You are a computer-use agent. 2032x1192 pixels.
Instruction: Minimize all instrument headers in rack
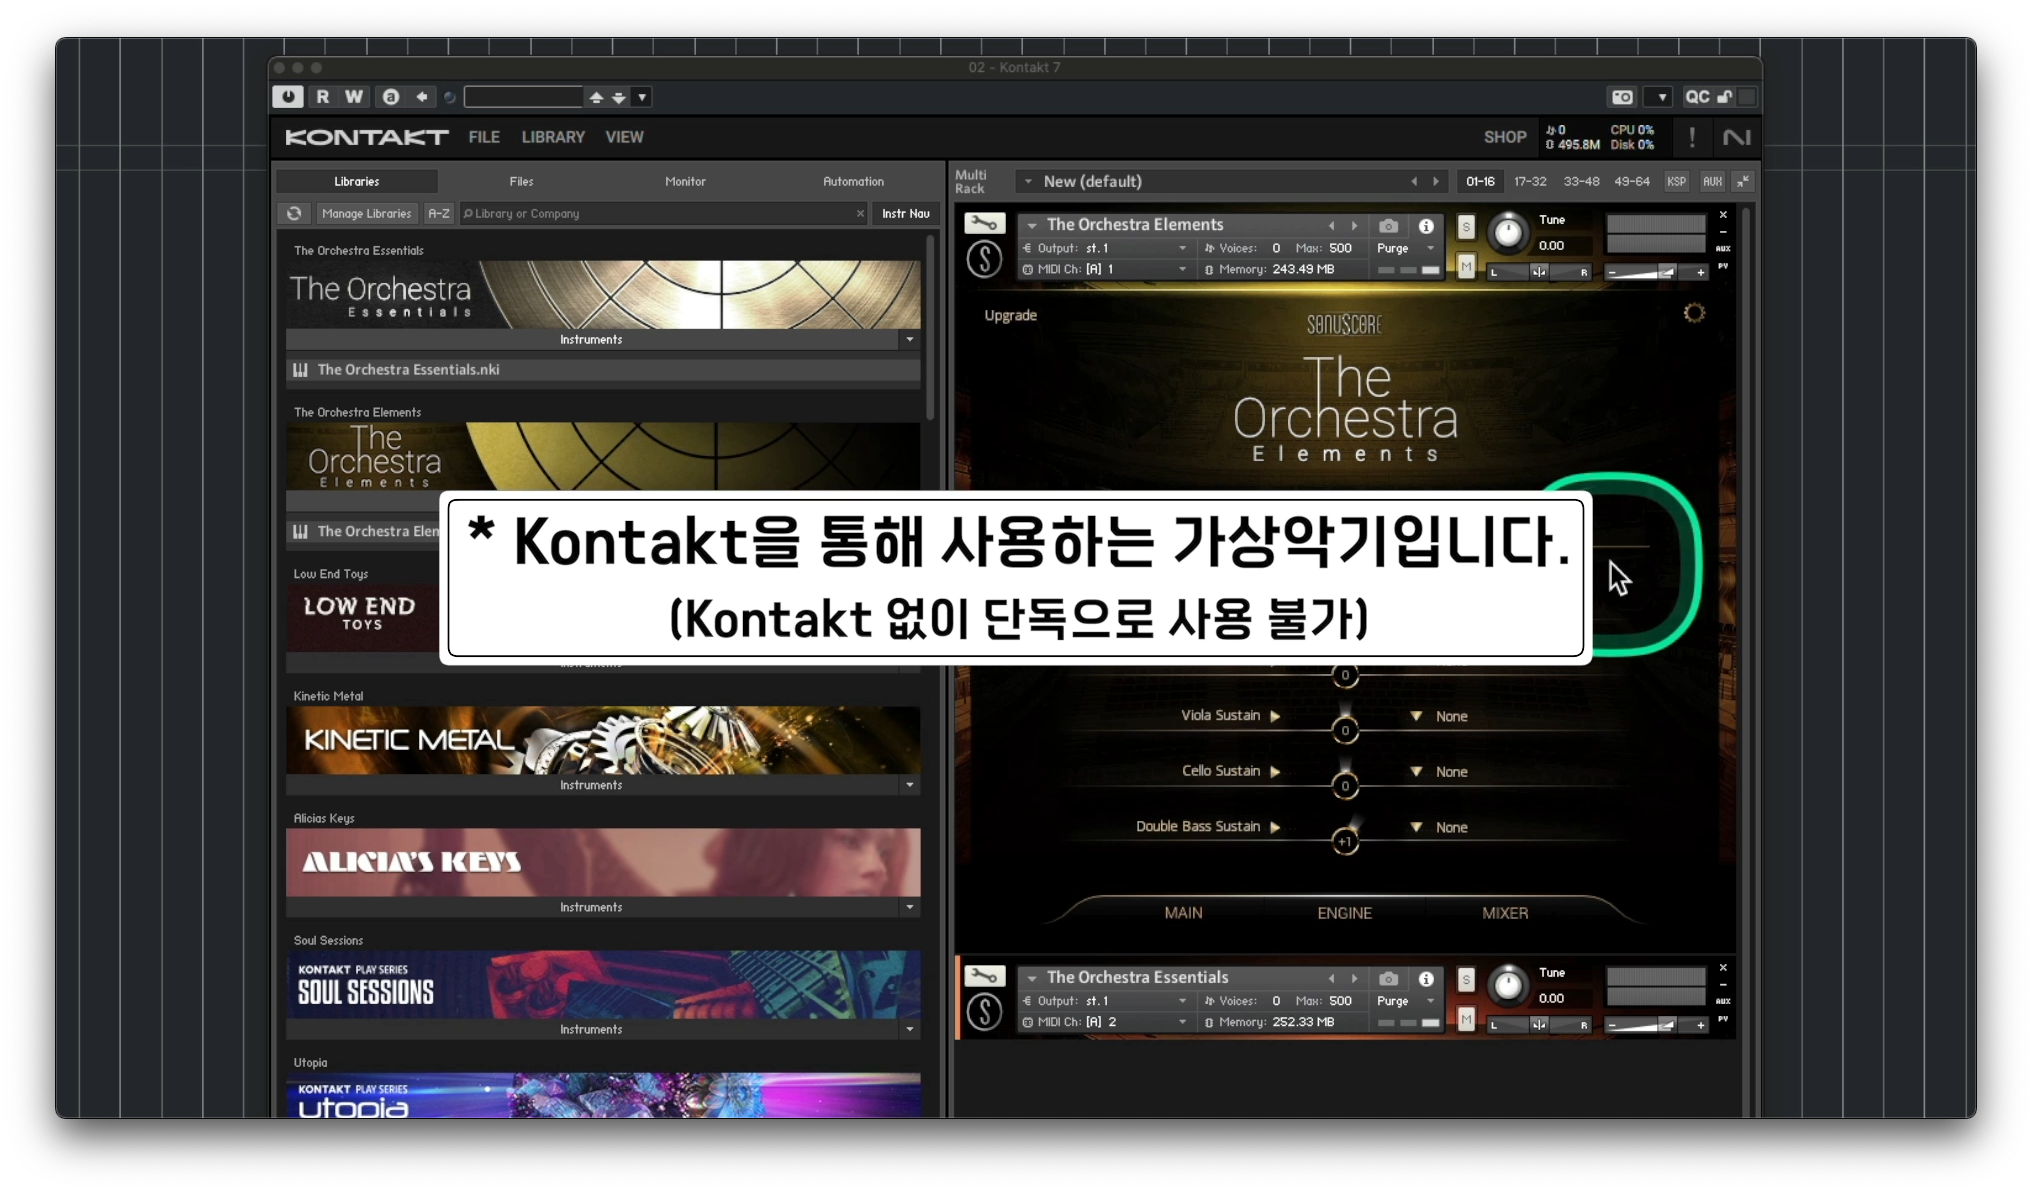[x=1743, y=181]
